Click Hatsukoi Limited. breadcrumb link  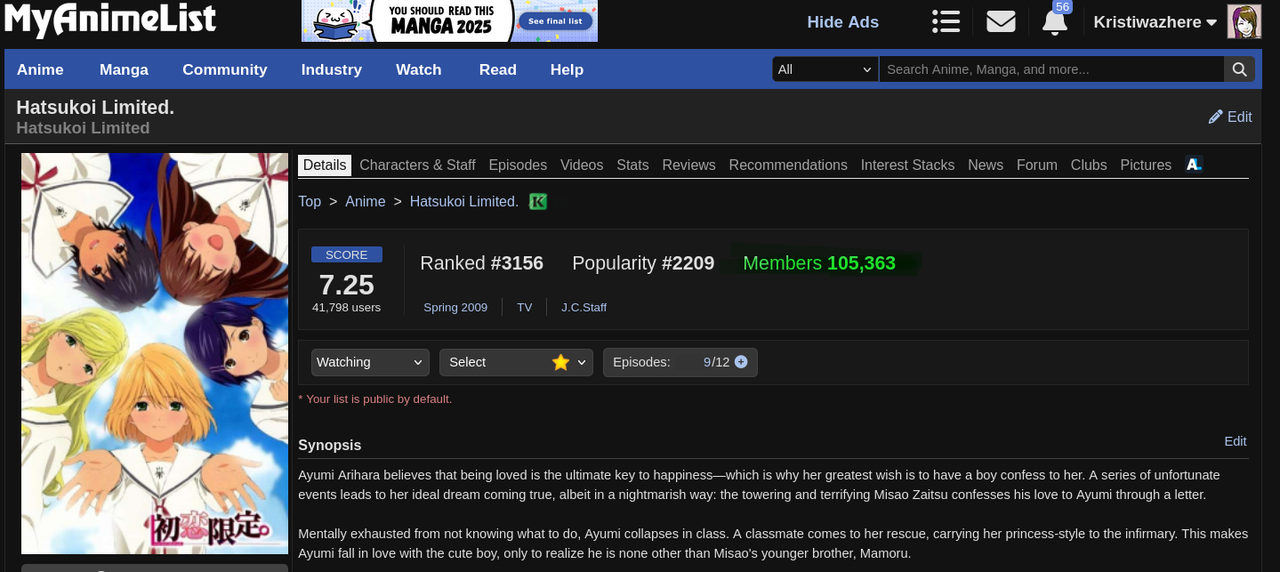coord(464,201)
